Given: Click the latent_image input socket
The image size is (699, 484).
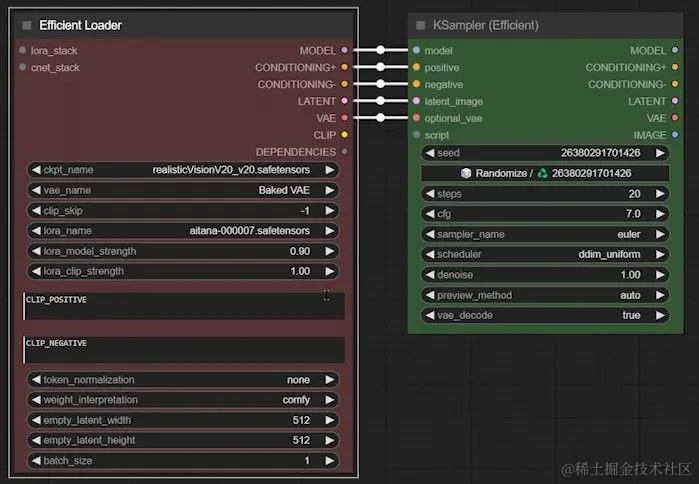Looking at the screenshot, I should 416,101.
